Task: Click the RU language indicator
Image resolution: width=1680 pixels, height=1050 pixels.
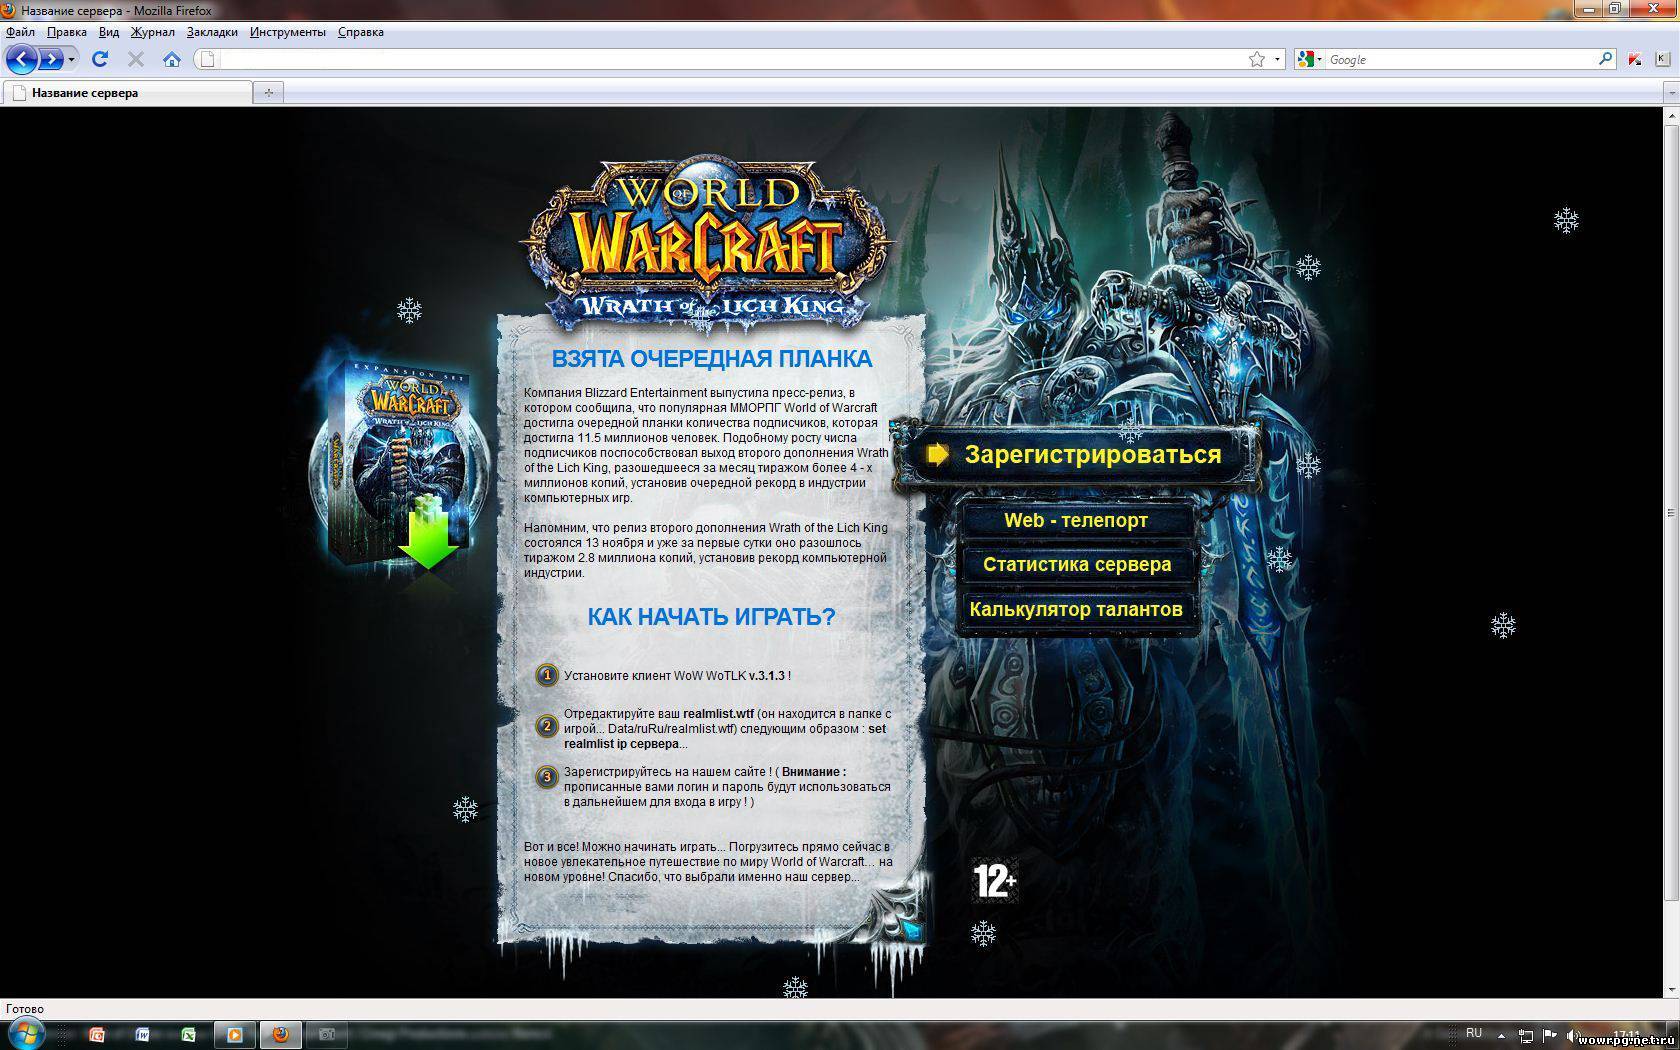Action: [1474, 1033]
